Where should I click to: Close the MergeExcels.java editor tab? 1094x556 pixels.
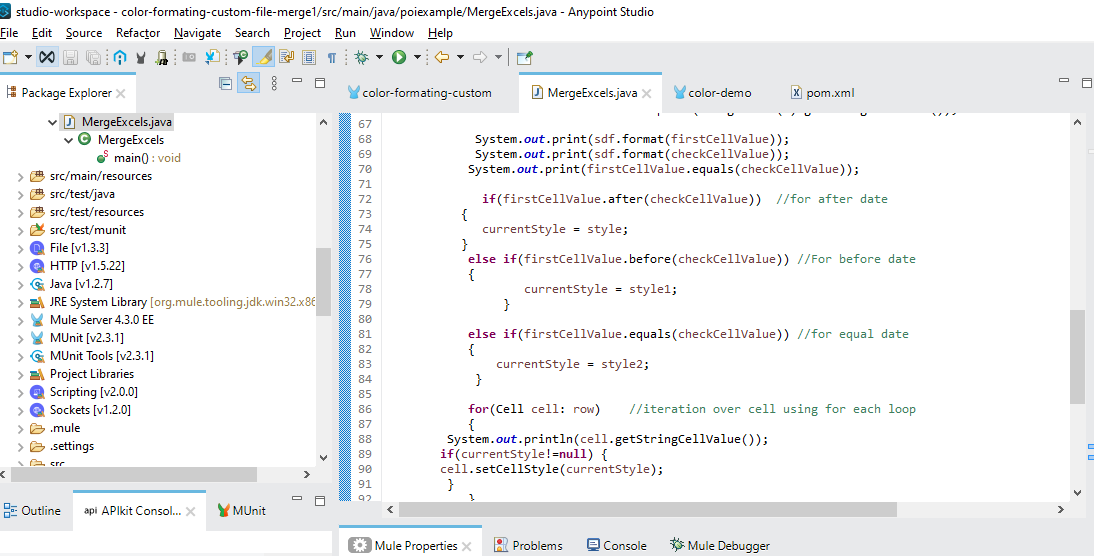click(x=647, y=94)
